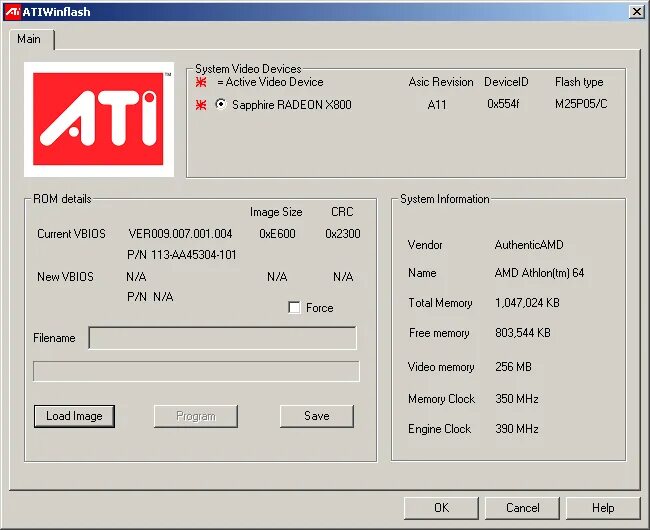Screen dimensions: 650x530
Task: Click Total Memory value 1,047,024 KB
Action: [x=527, y=303]
